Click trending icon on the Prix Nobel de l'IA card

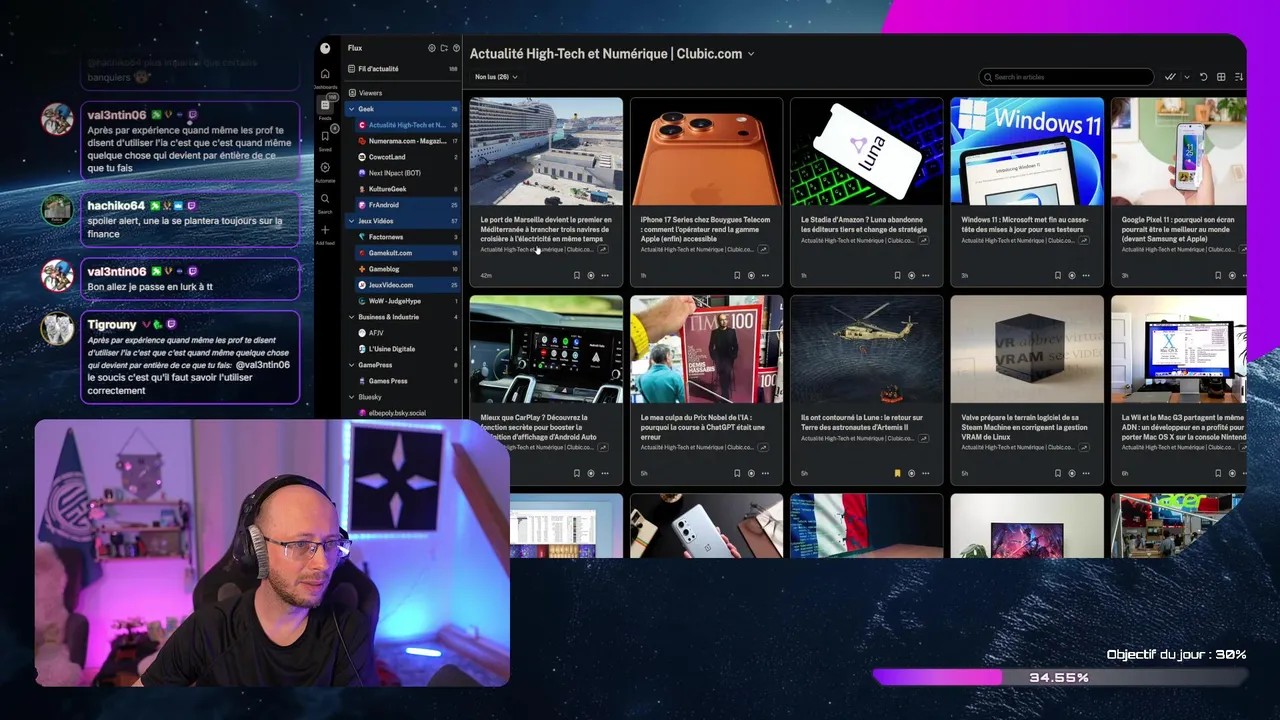tap(763, 448)
